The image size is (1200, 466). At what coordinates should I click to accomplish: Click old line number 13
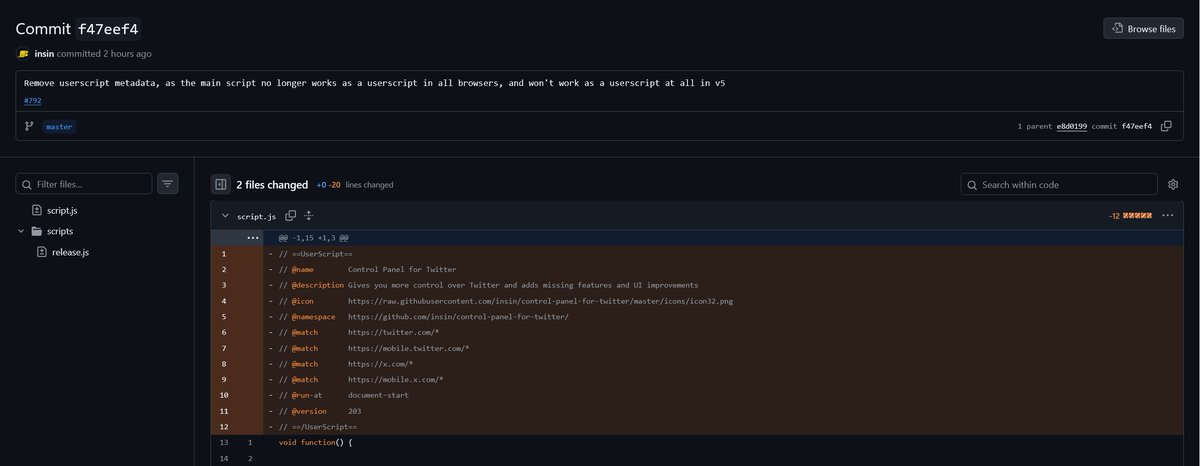click(224, 442)
